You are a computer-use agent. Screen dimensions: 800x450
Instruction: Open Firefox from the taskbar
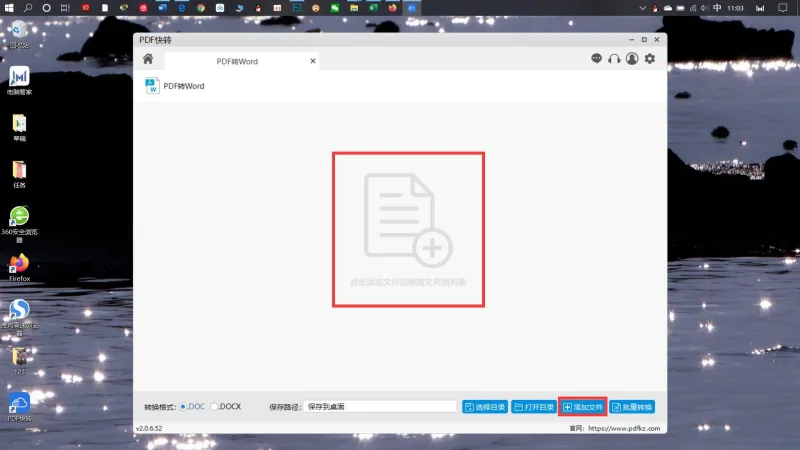coord(392,8)
